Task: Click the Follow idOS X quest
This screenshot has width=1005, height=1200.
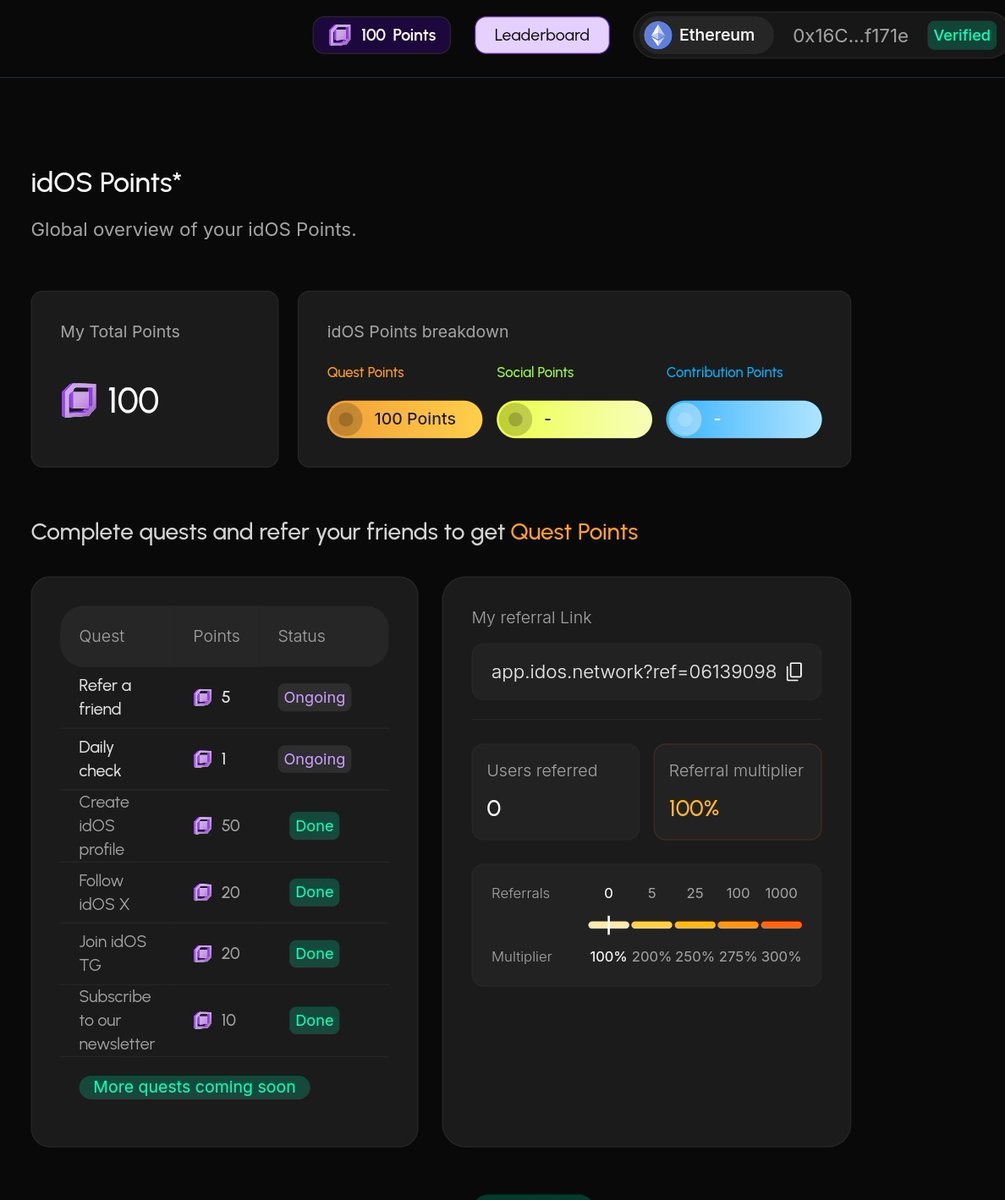Action: click(104, 892)
